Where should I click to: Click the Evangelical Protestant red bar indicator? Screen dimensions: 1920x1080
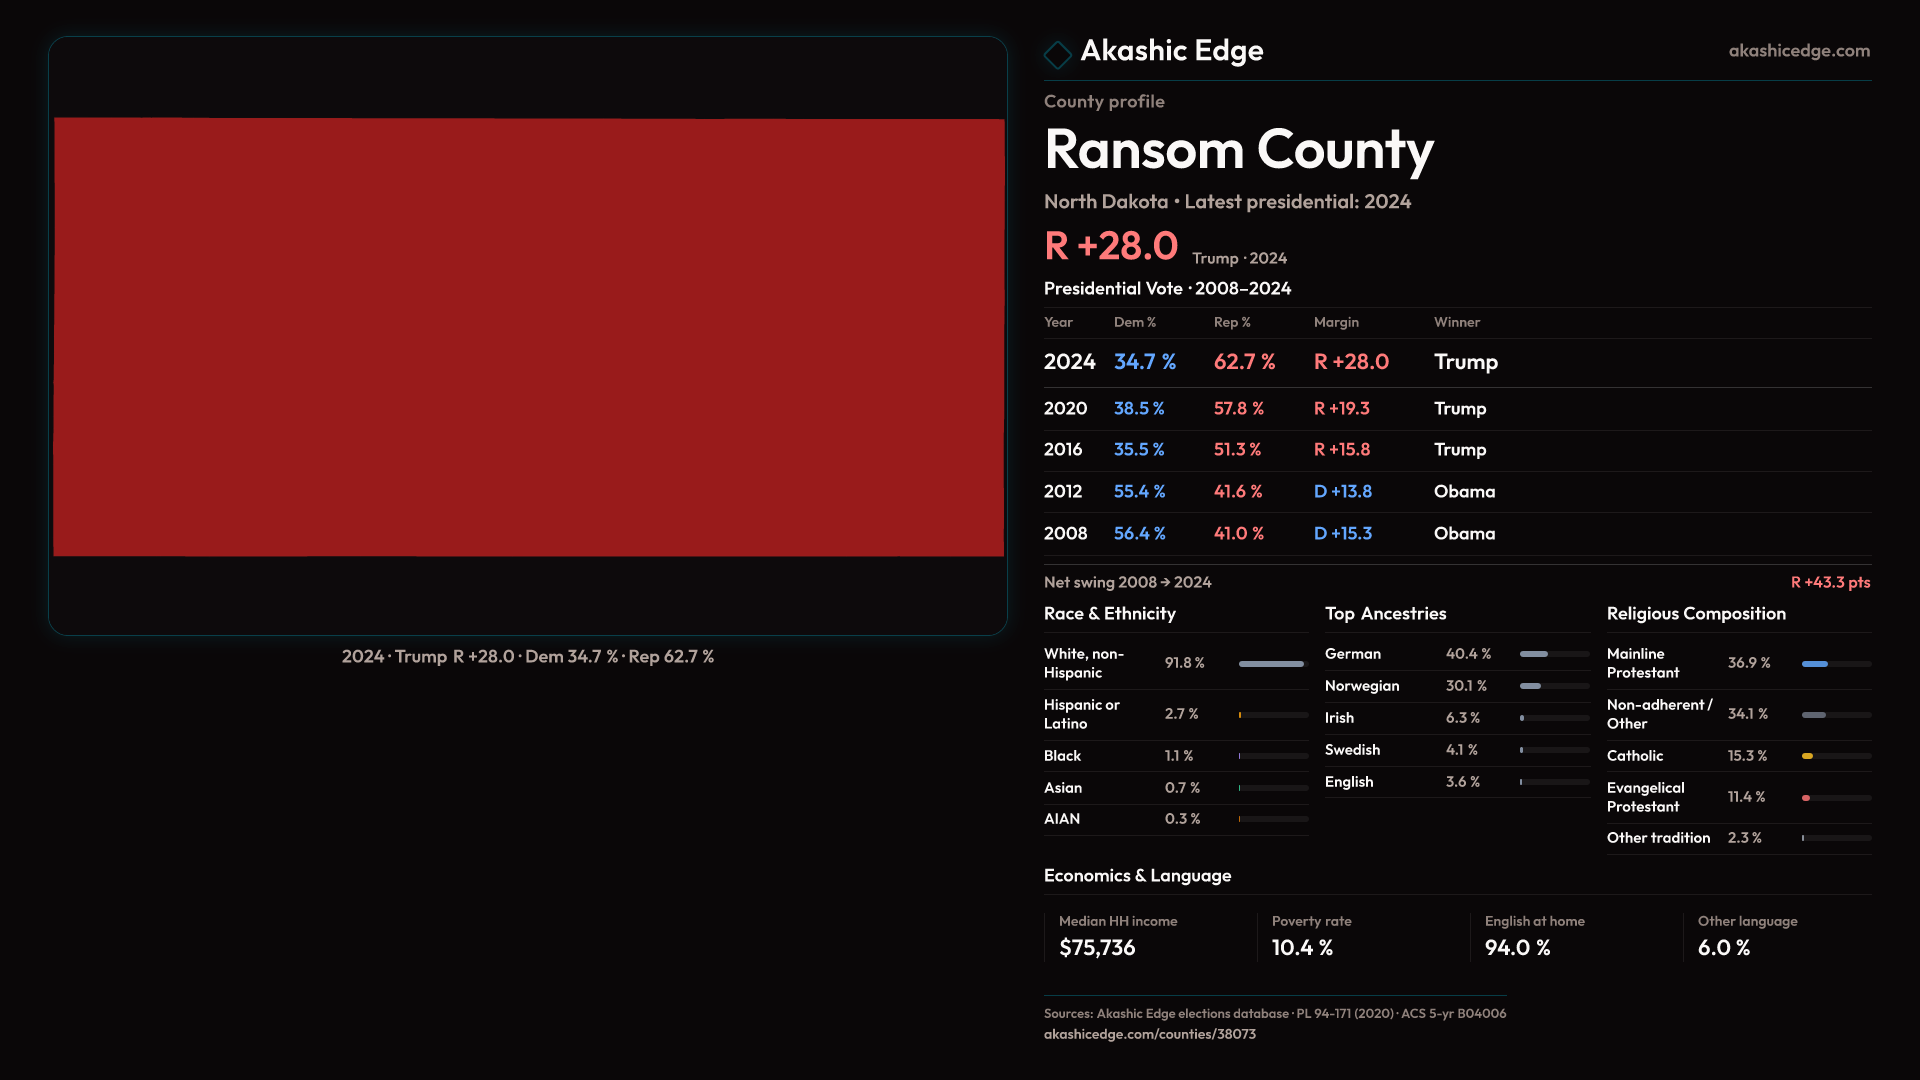(x=1807, y=798)
